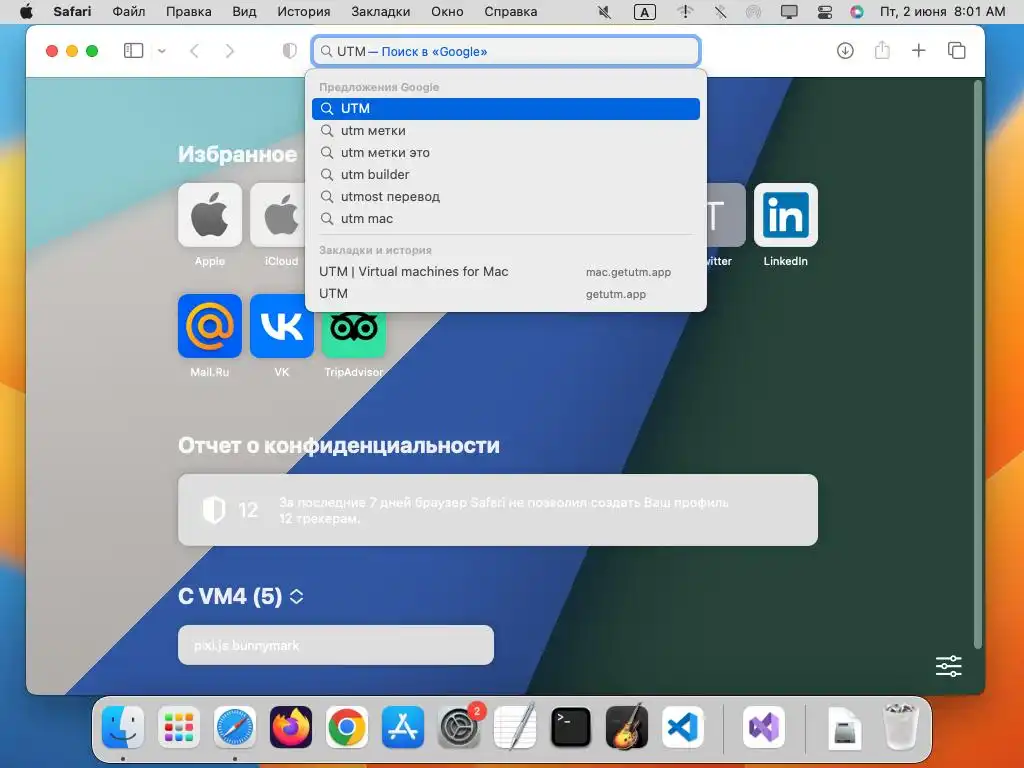Open Firefox from the Dock
Screen dimensions: 1024x768
click(x=291, y=727)
